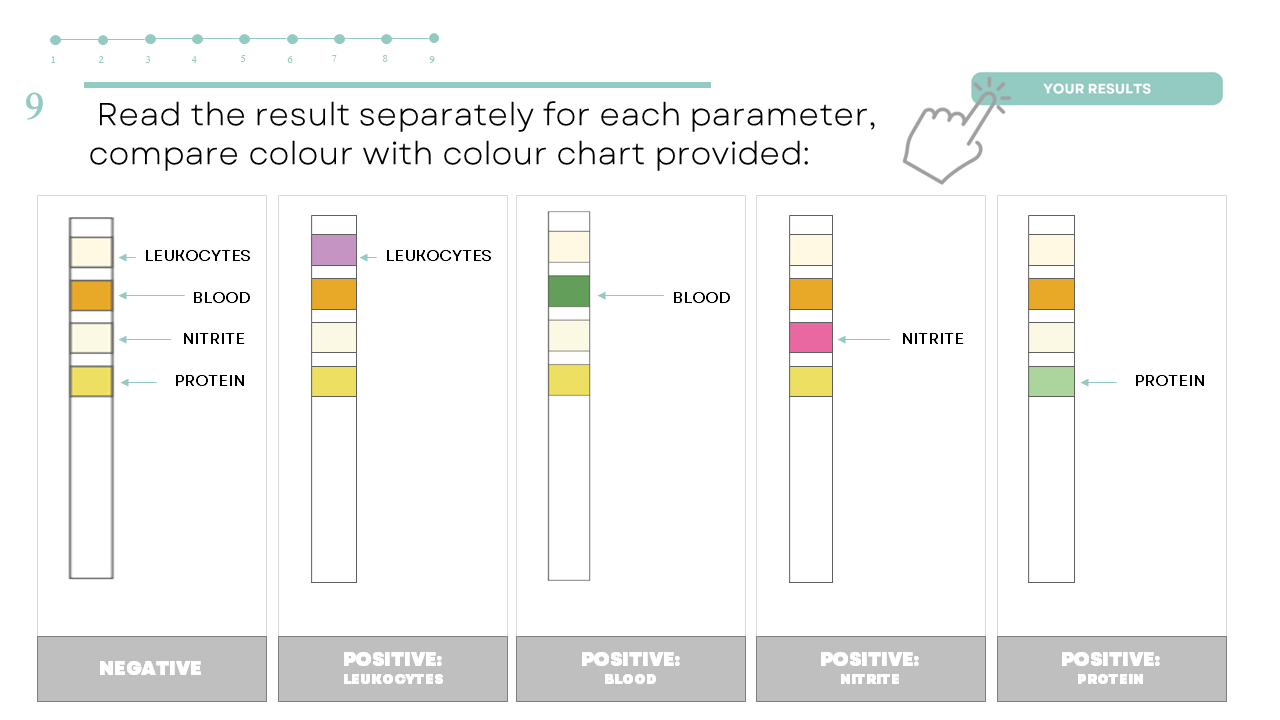1280x720 pixels.
Task: Jump to step 7 progress dot
Action: (x=339, y=39)
